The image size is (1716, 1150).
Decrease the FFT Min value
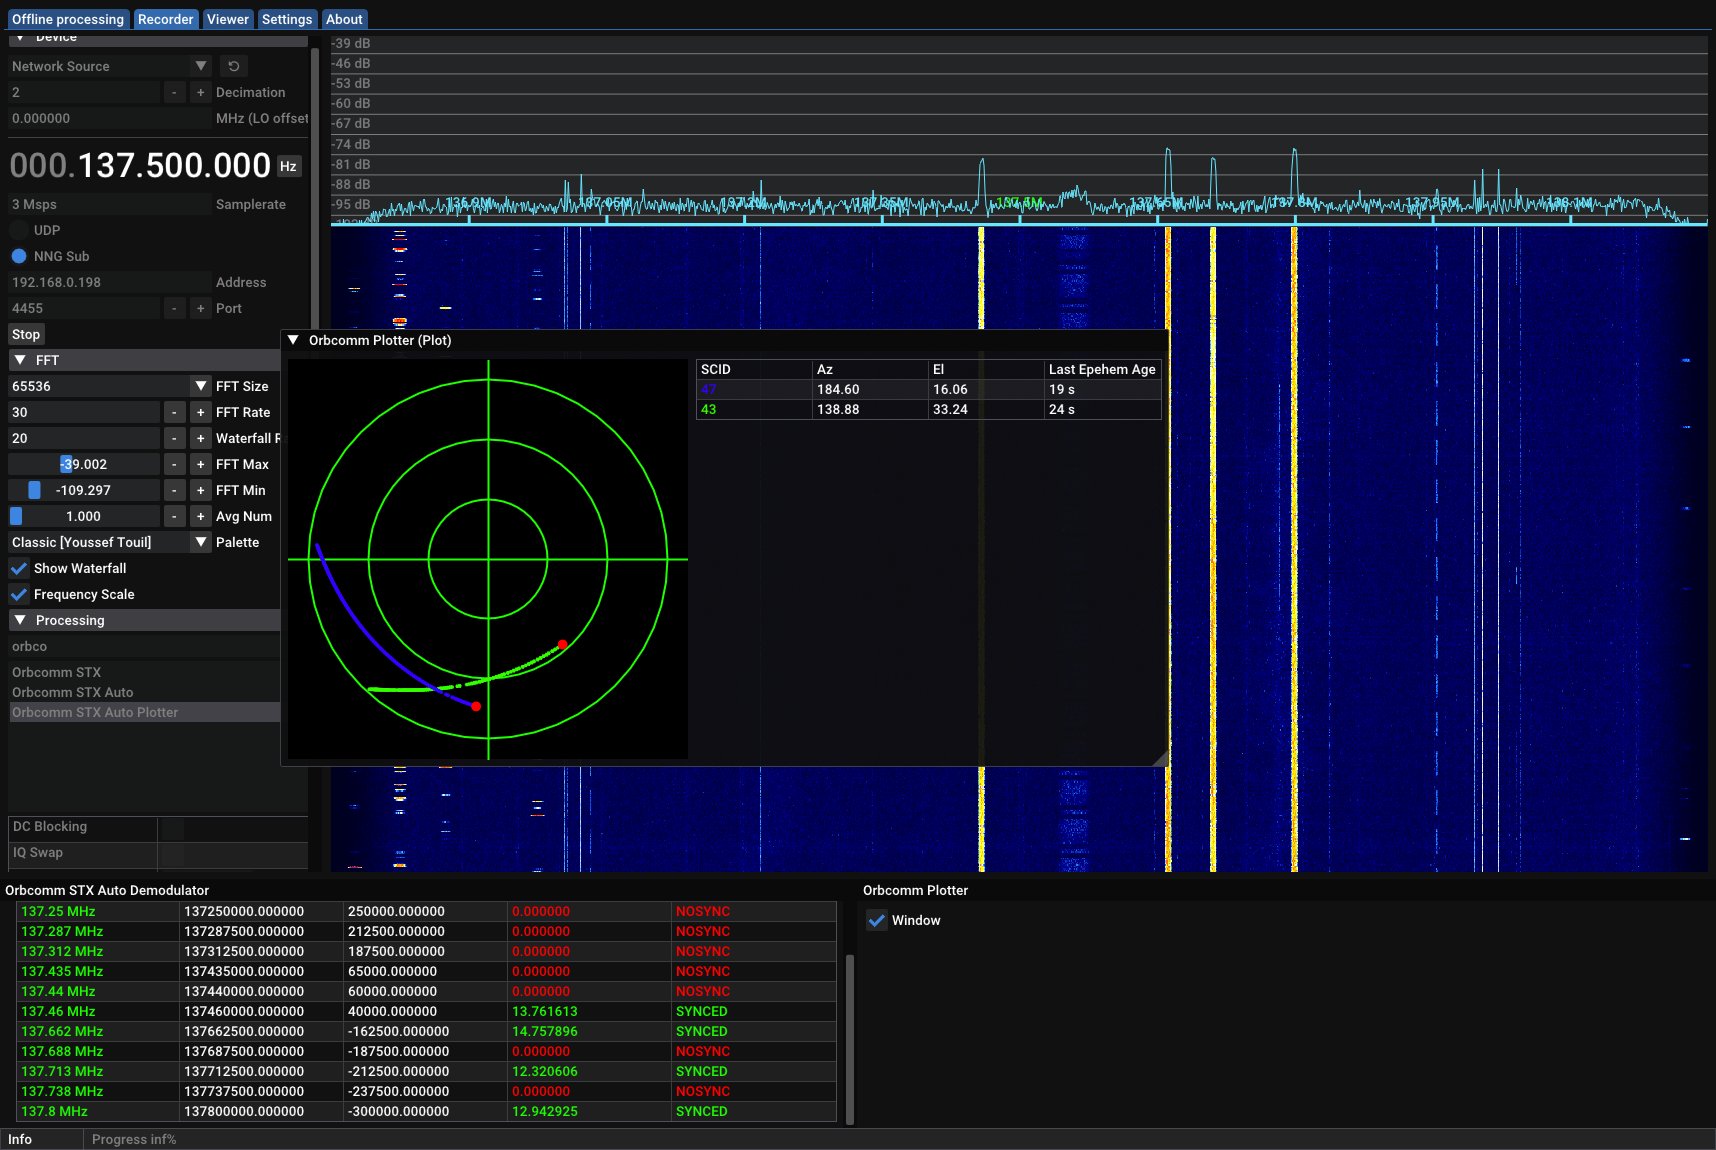pos(174,490)
